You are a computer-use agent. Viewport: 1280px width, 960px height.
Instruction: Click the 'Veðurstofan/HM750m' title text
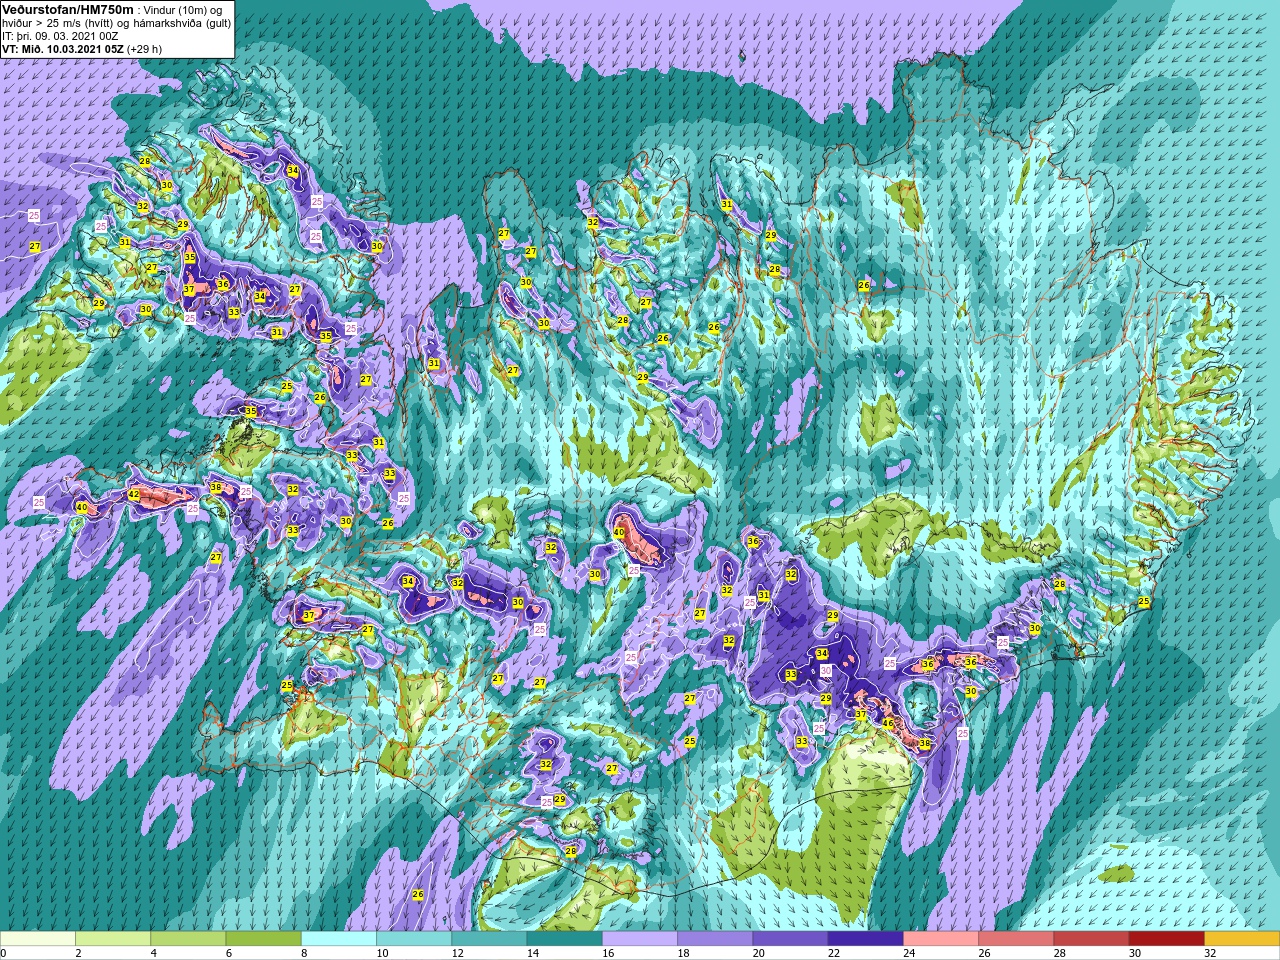click(68, 9)
